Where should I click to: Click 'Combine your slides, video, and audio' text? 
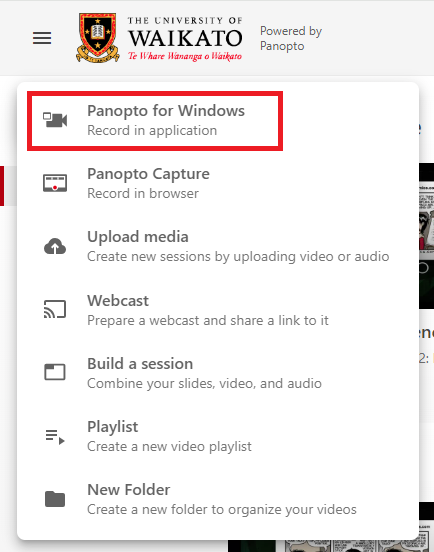pyautogui.click(x=205, y=383)
